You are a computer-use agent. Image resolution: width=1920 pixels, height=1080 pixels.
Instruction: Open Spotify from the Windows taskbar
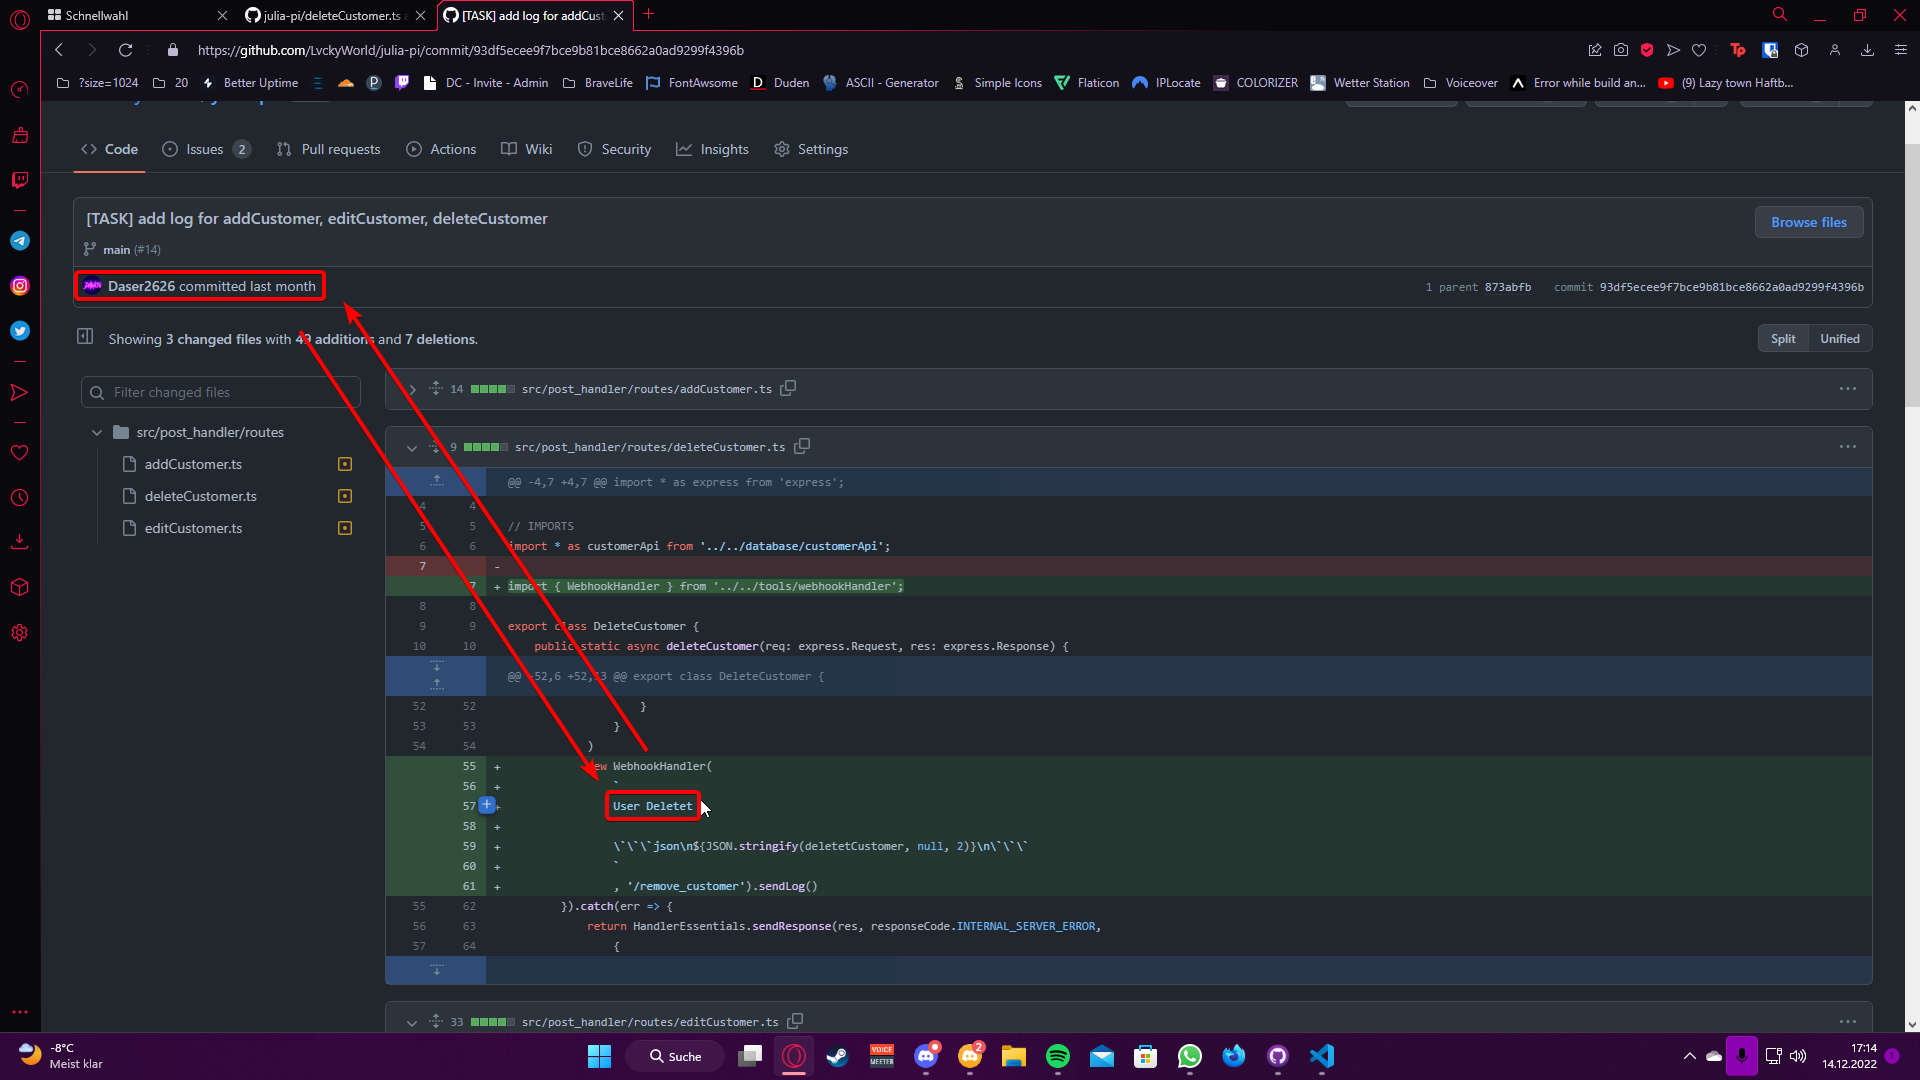pos(1057,1056)
